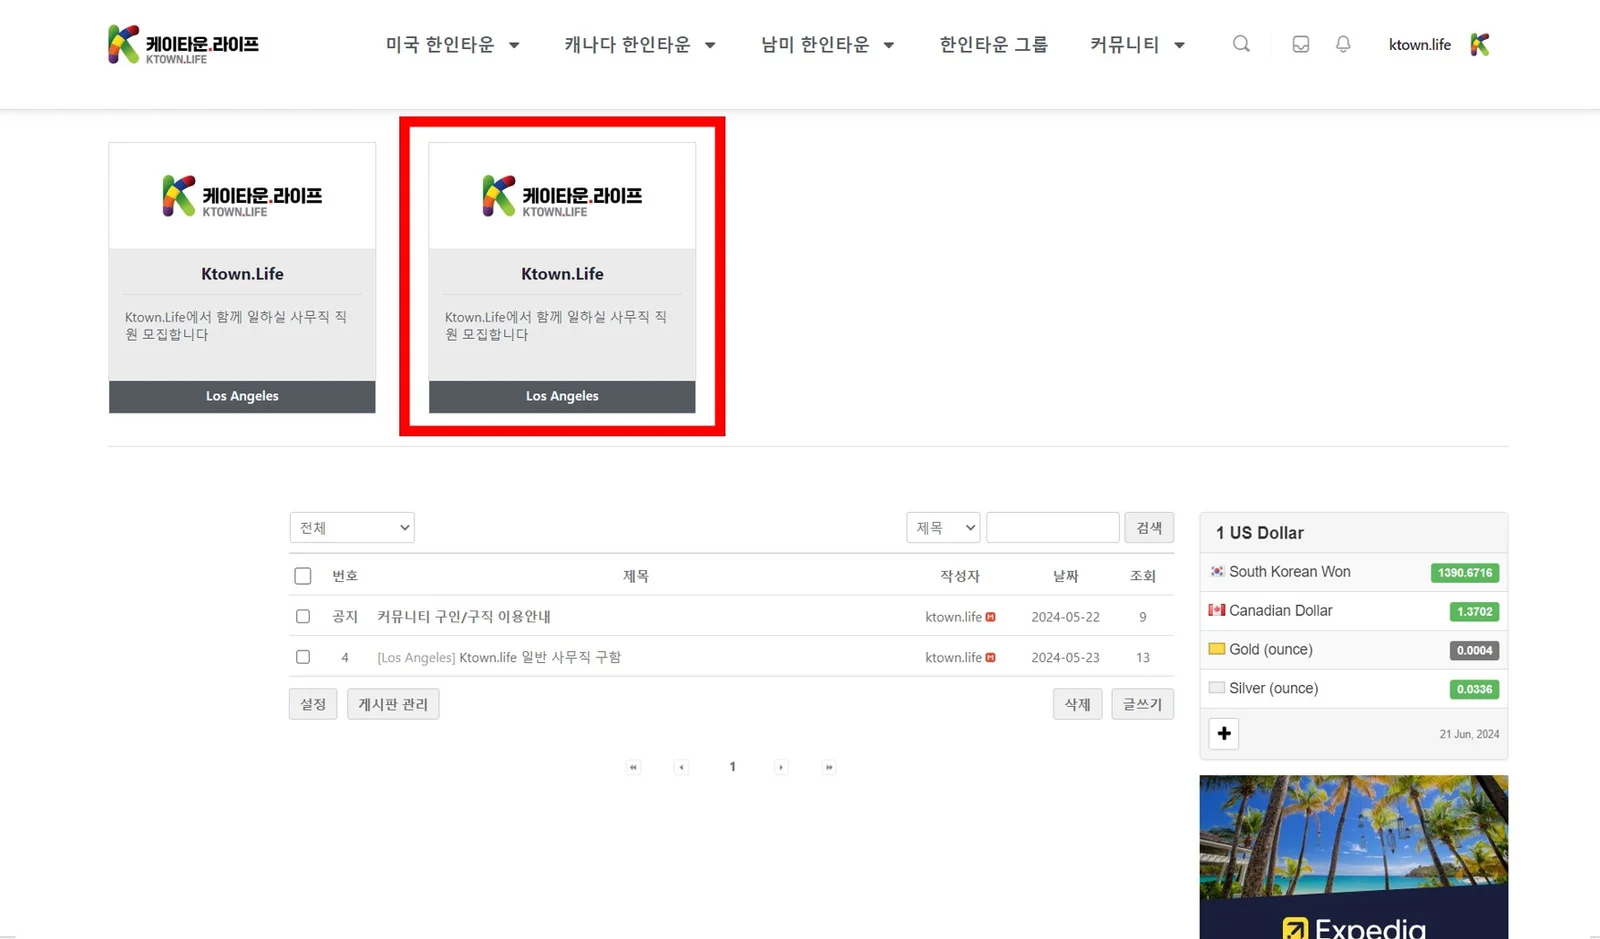Viewport: 1600px width, 939px height.
Task: Check the box for post number 4
Action: tap(303, 657)
